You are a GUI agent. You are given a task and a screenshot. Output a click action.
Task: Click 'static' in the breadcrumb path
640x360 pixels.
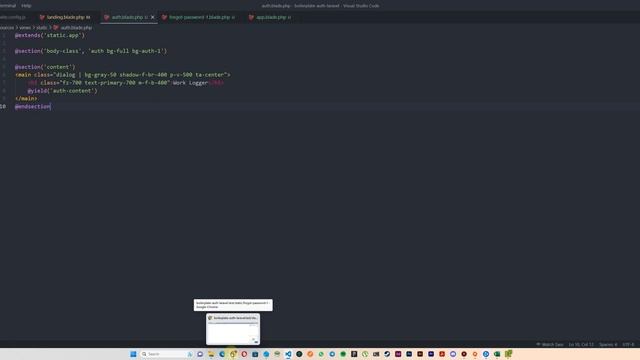[42, 27]
